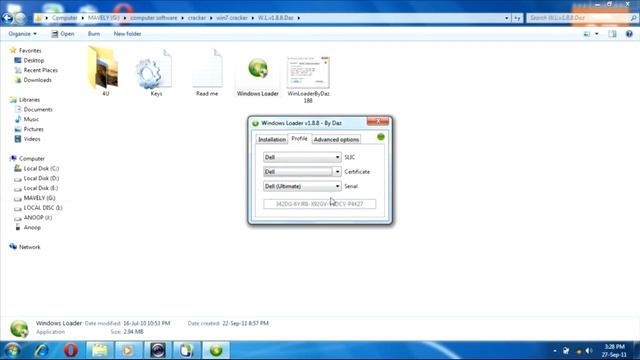This screenshot has height=360, width=640.
Task: Expand the Favorites section
Action: [x=30, y=51]
